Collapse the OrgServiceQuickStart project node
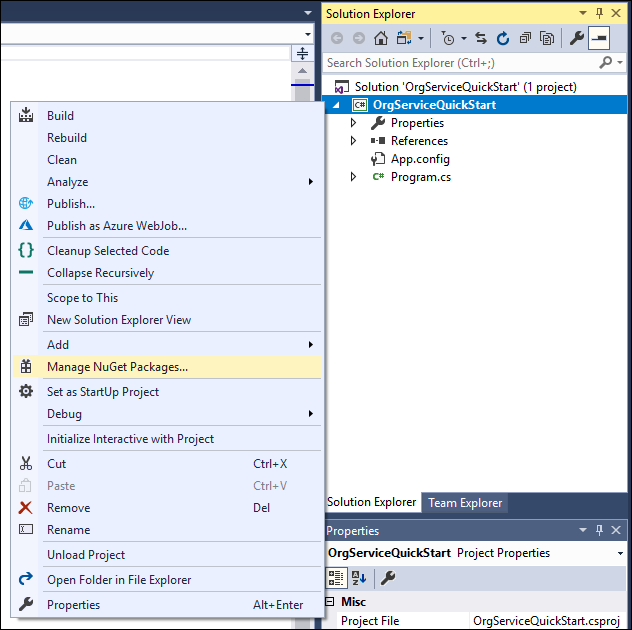This screenshot has width=632, height=630. 336,105
